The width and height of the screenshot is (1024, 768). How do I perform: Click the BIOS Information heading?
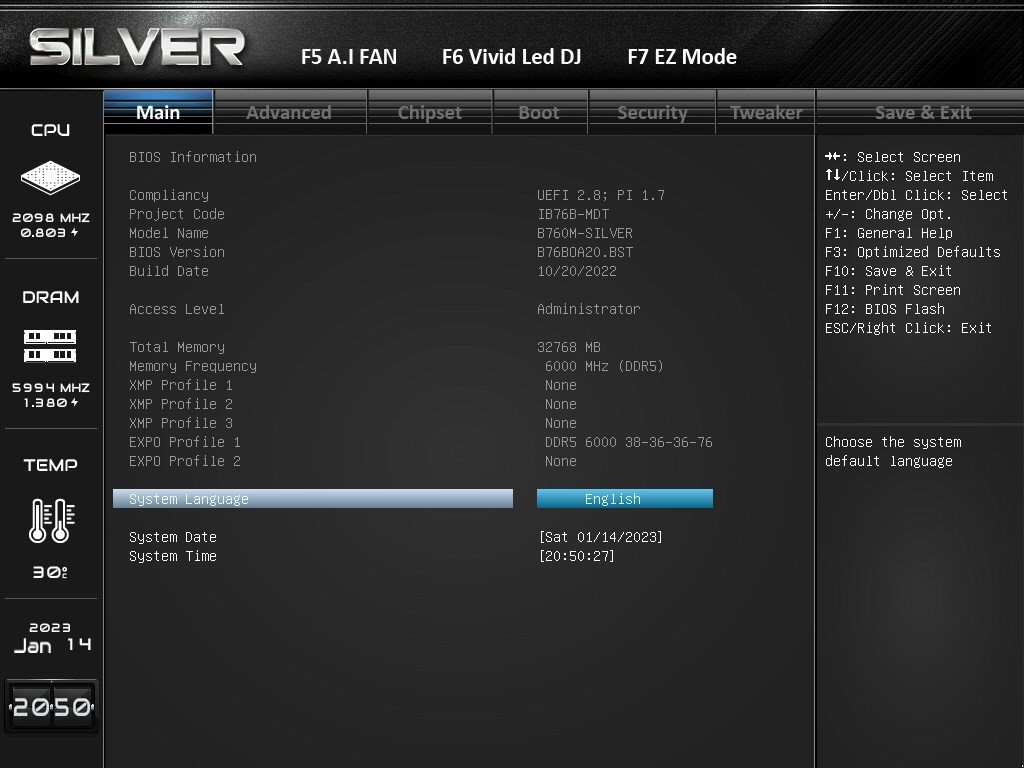pyautogui.click(x=193, y=157)
